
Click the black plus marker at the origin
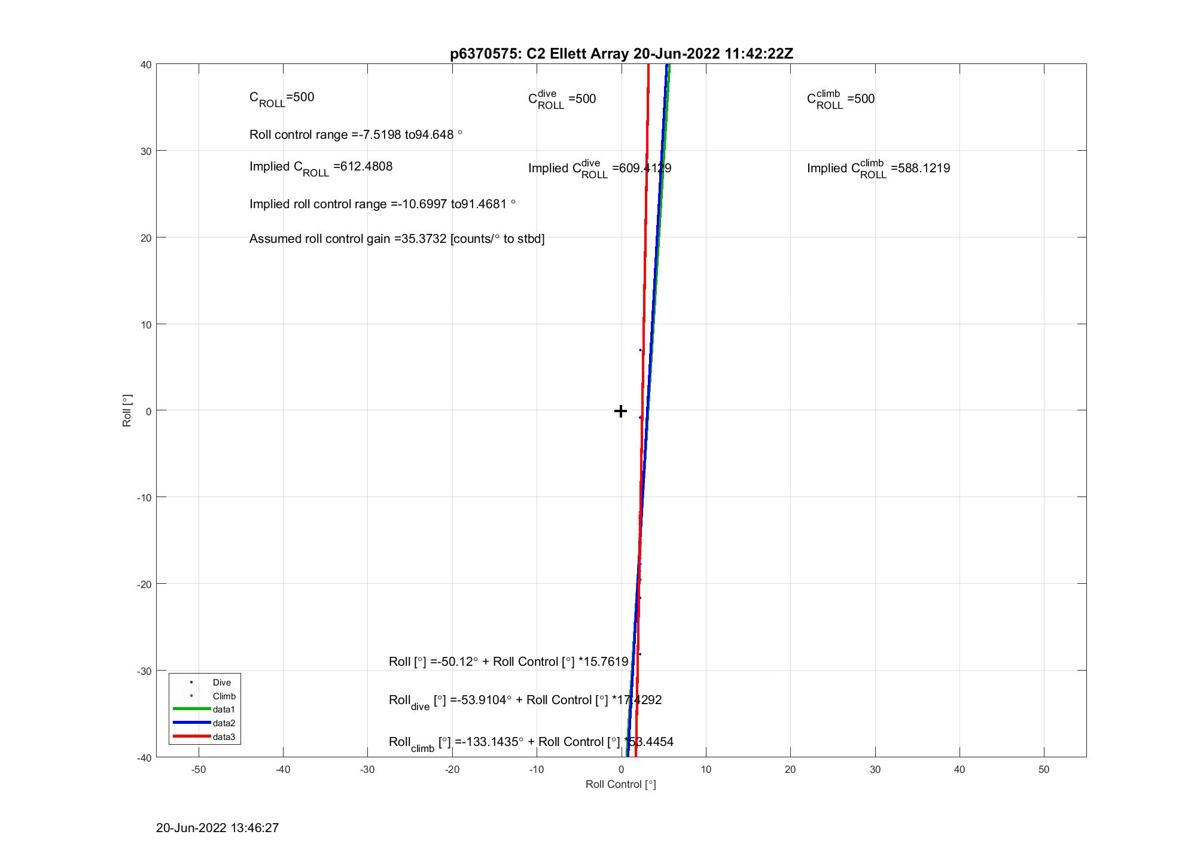click(620, 411)
